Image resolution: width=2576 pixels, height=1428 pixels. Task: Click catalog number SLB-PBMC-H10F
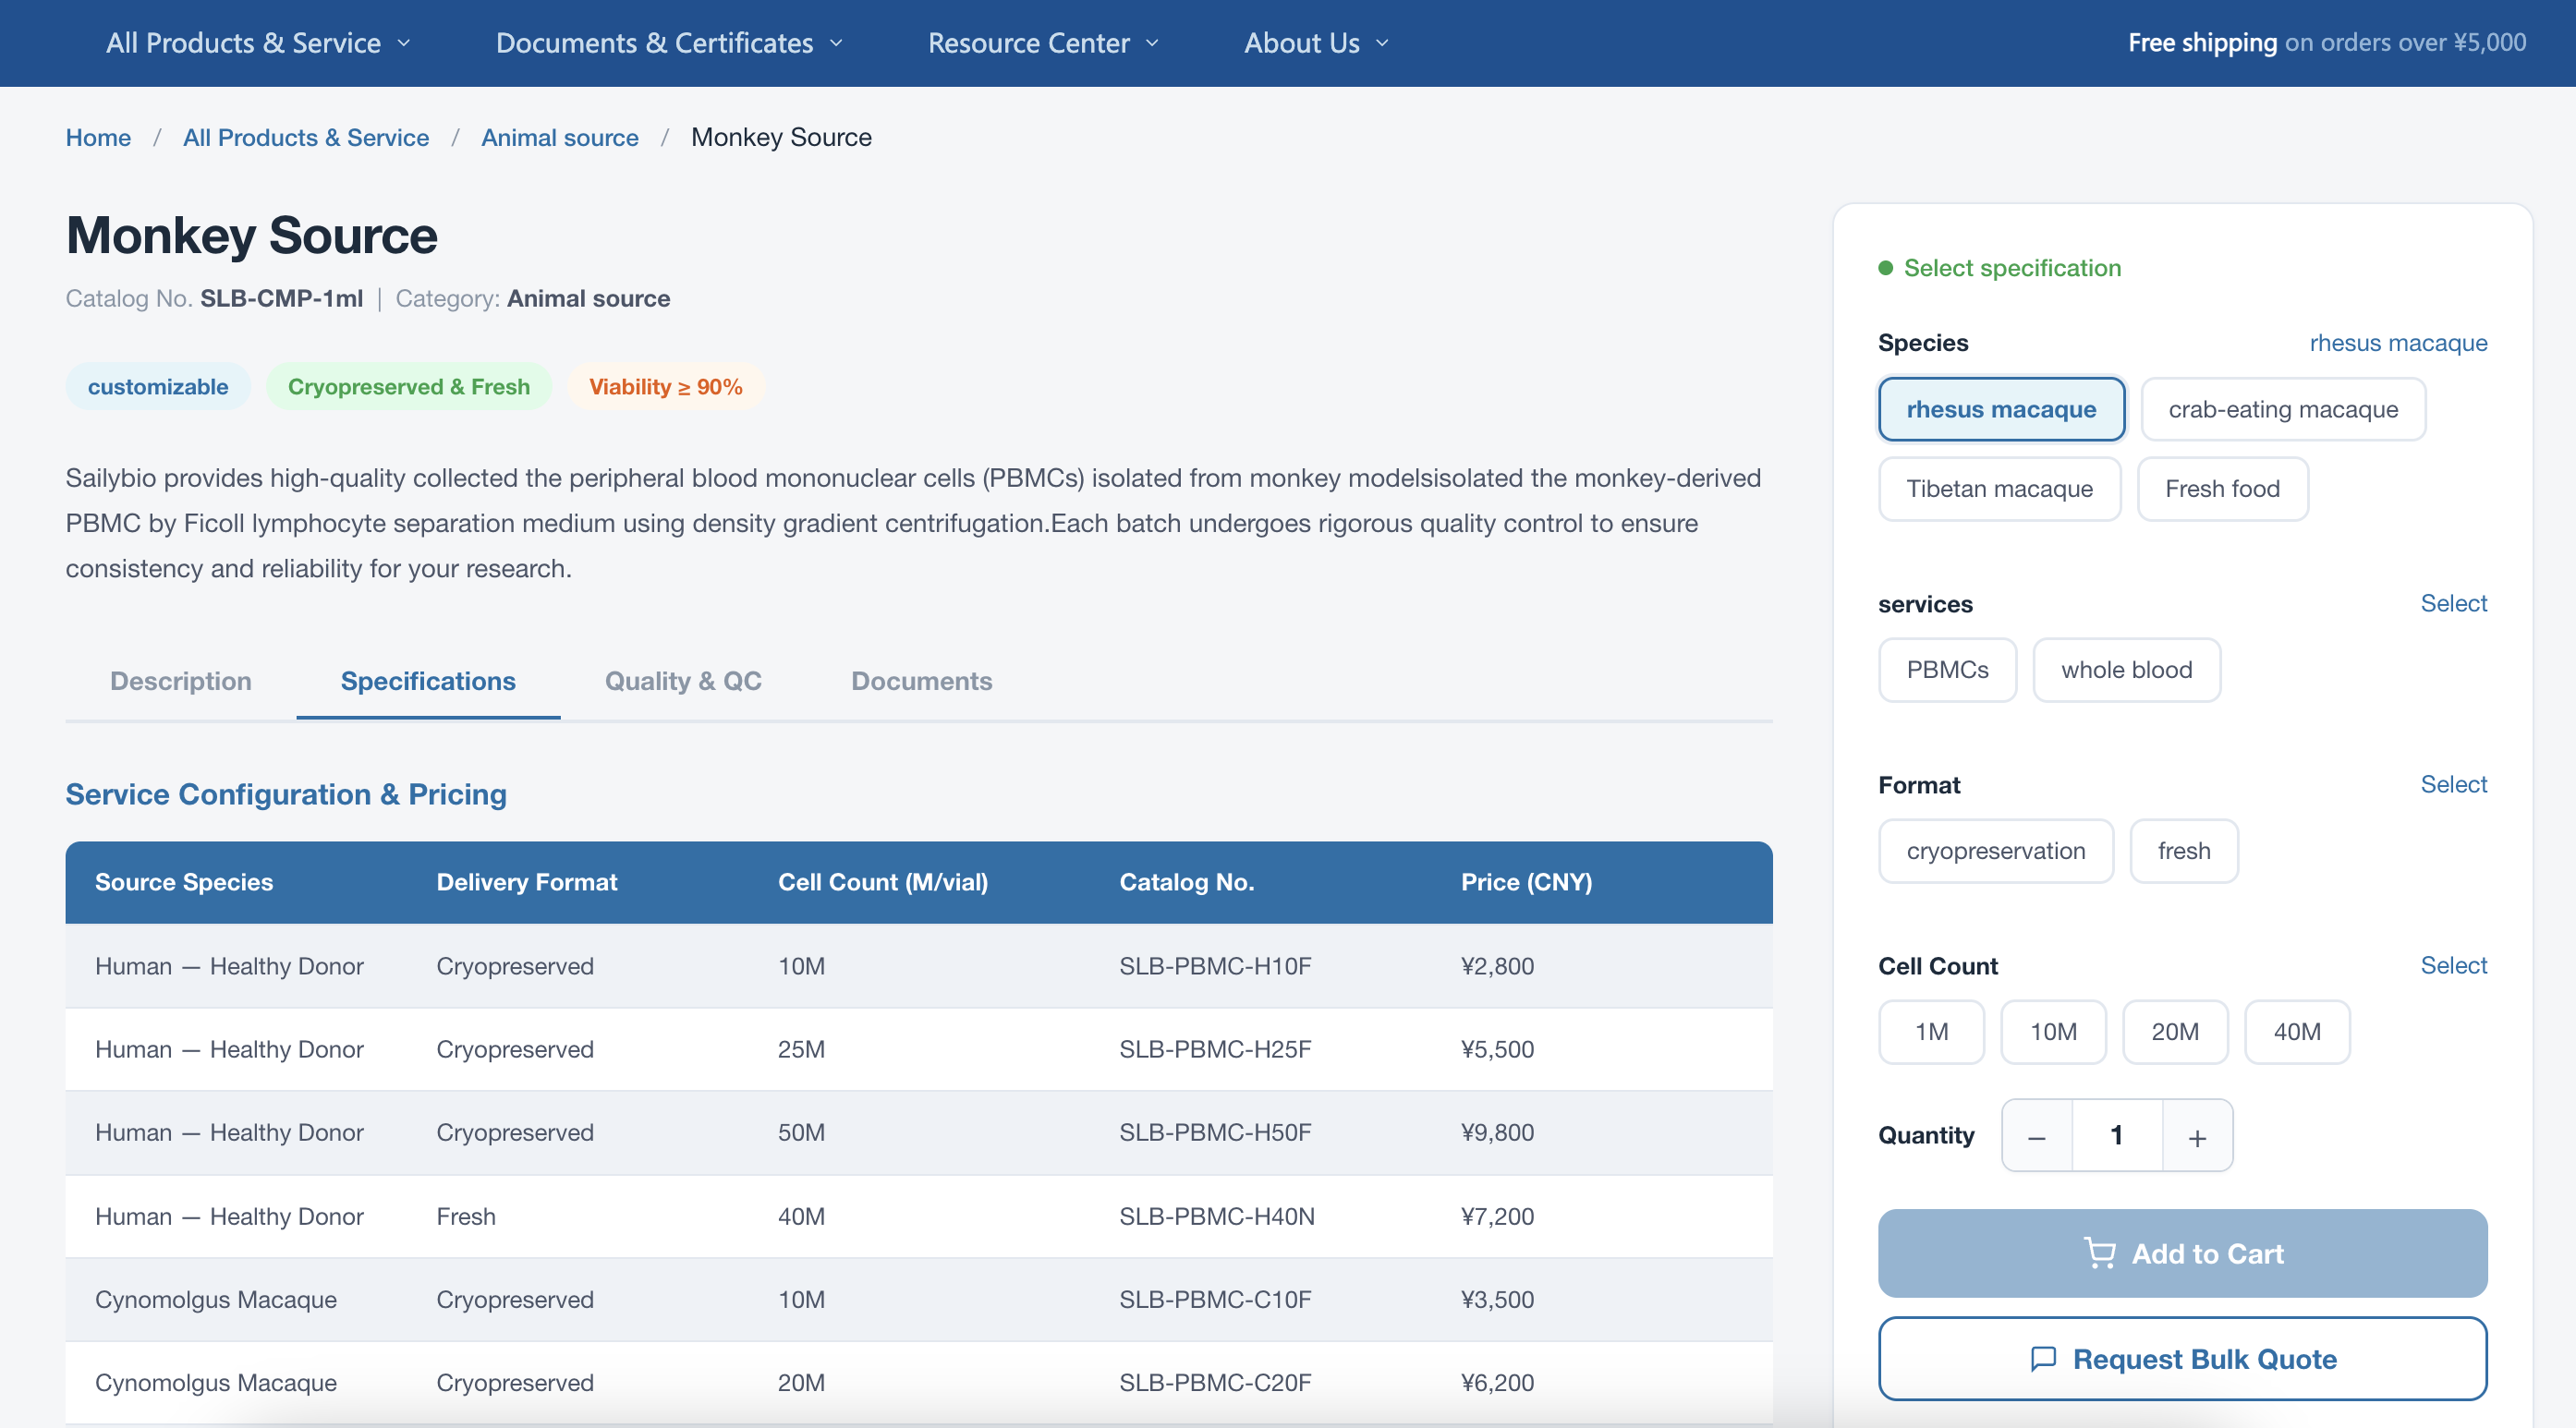pyautogui.click(x=1214, y=966)
